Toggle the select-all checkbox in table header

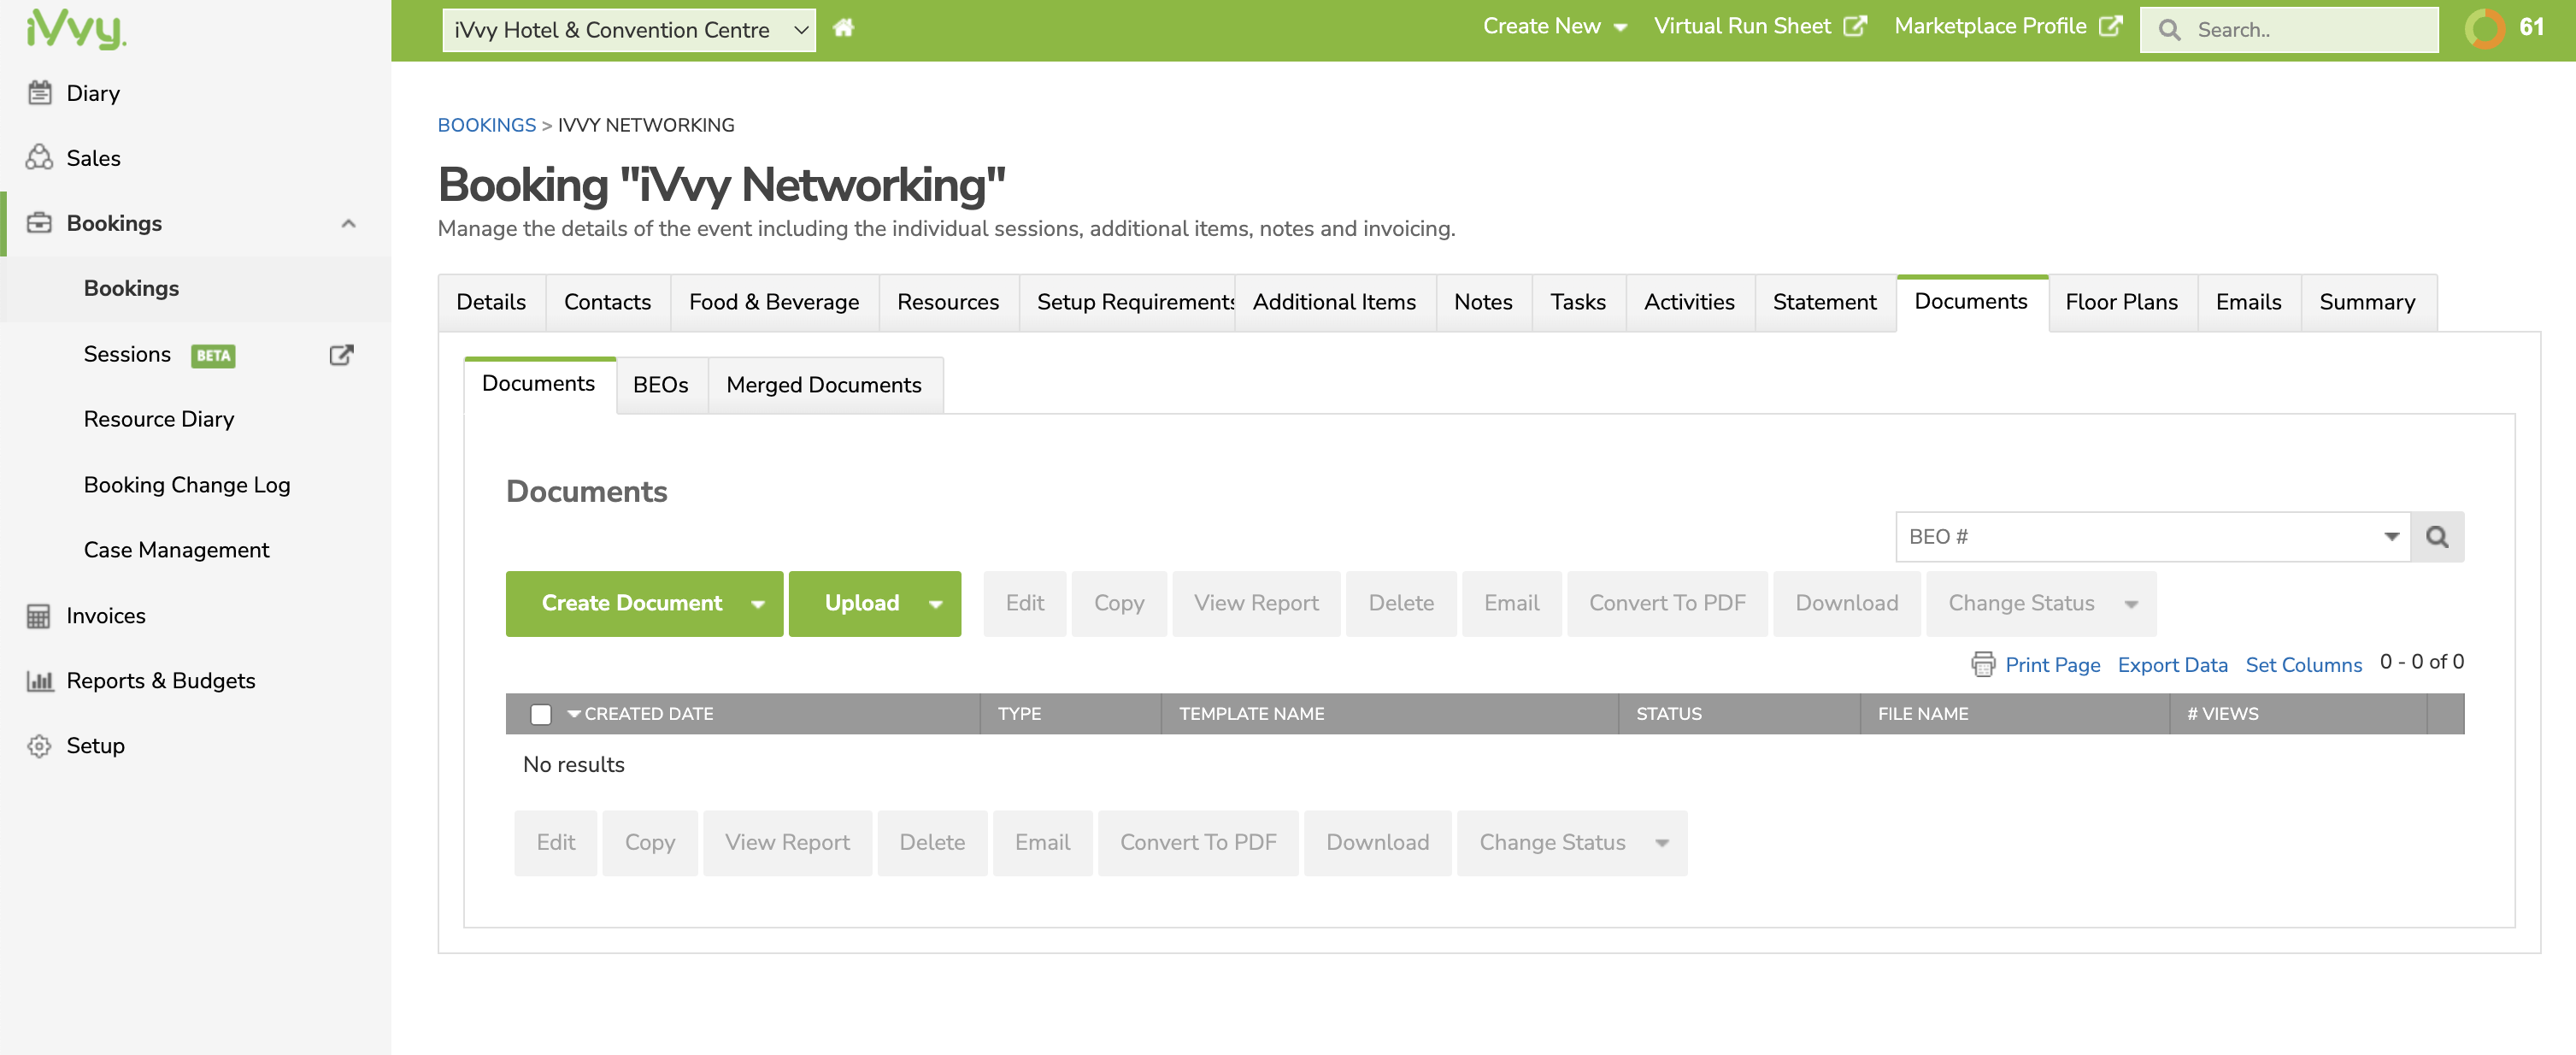coord(541,714)
